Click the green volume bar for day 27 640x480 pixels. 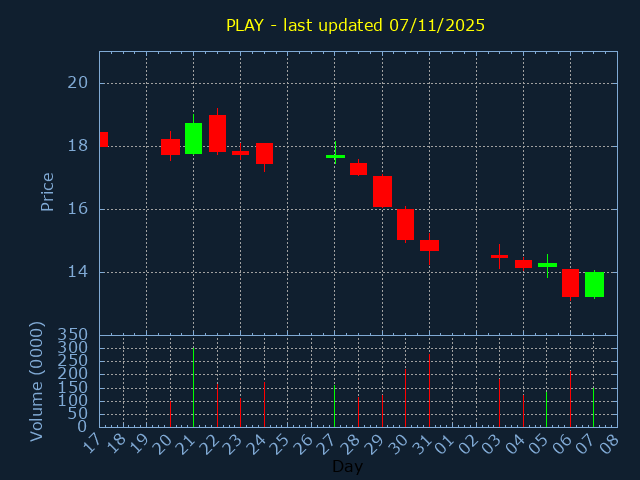pyautogui.click(x=335, y=406)
